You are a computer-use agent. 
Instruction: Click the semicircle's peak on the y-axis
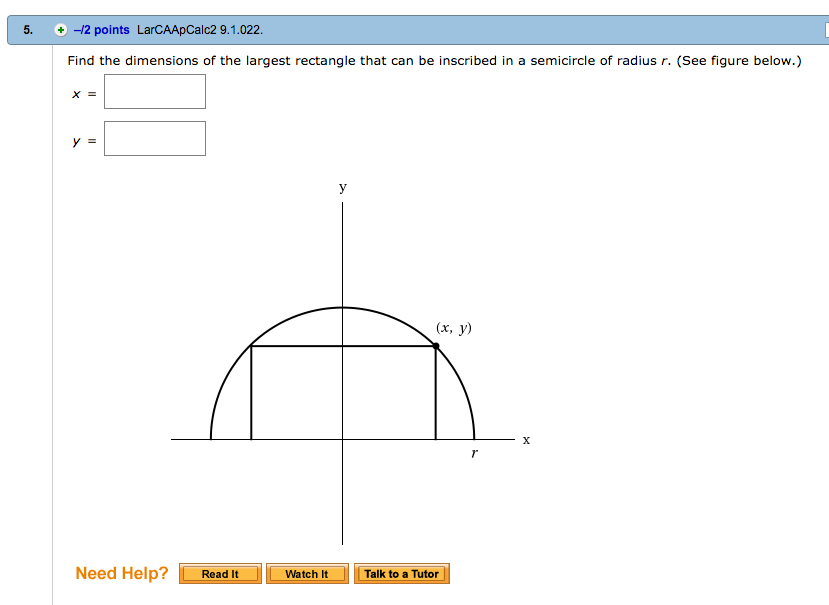point(342,307)
